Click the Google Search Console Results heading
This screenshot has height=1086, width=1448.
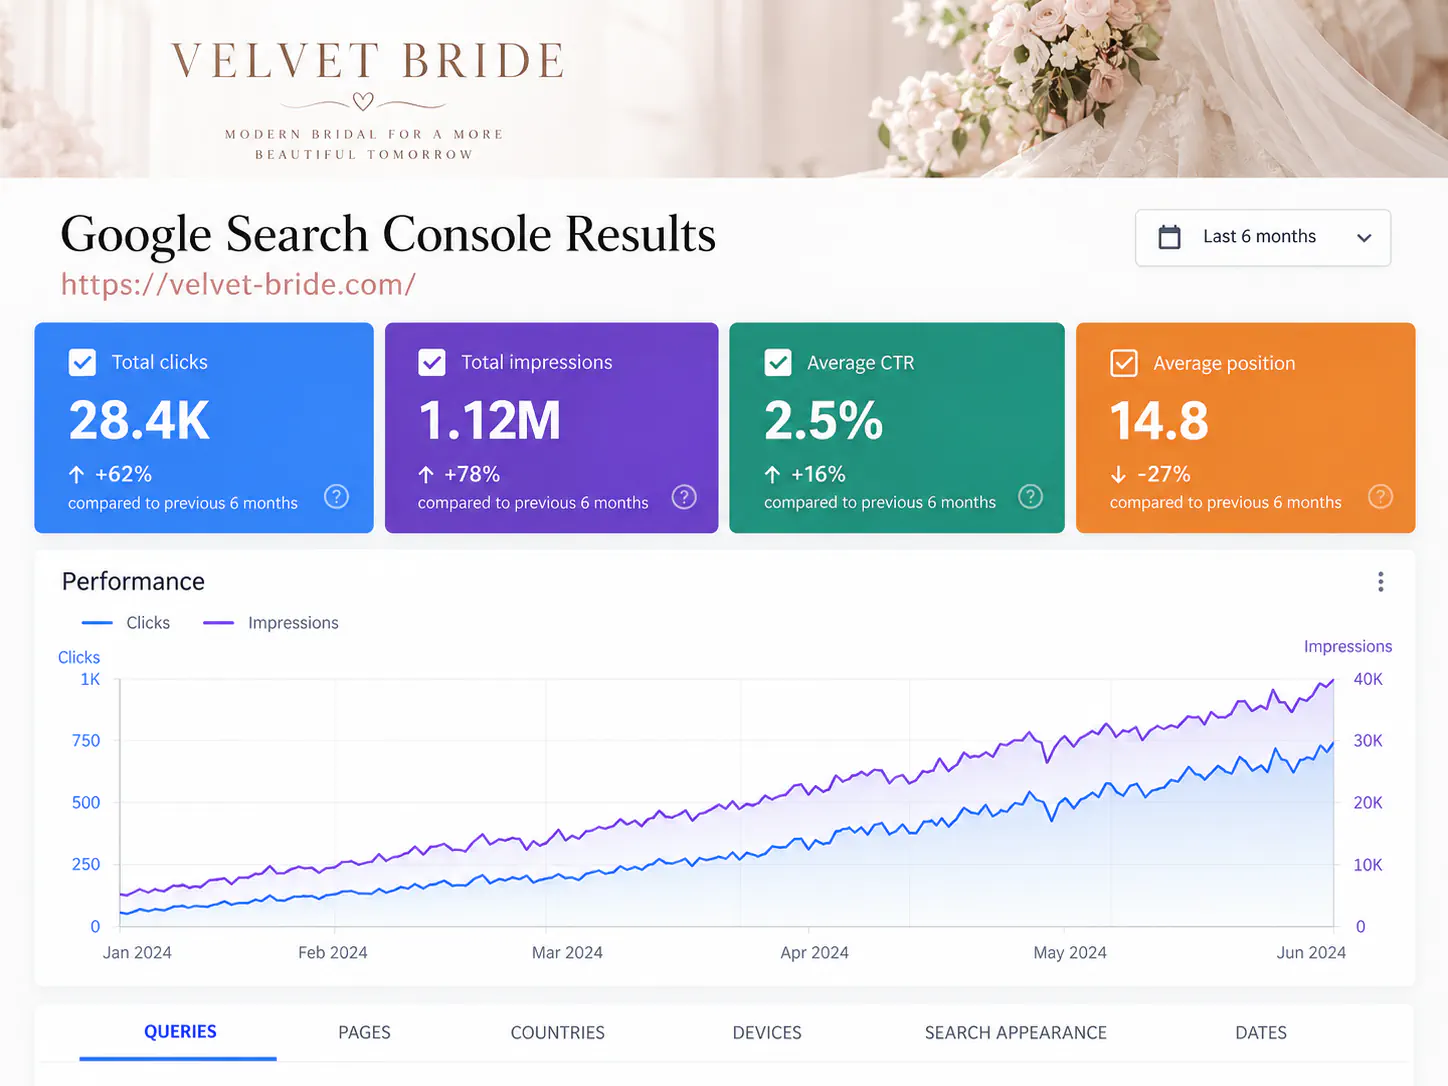click(388, 234)
